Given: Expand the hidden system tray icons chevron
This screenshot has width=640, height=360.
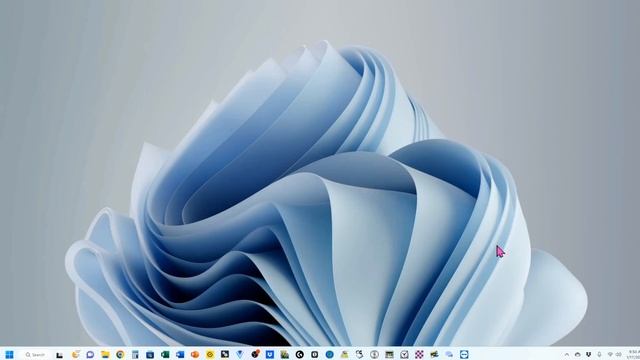Looking at the screenshot, I should [x=567, y=354].
